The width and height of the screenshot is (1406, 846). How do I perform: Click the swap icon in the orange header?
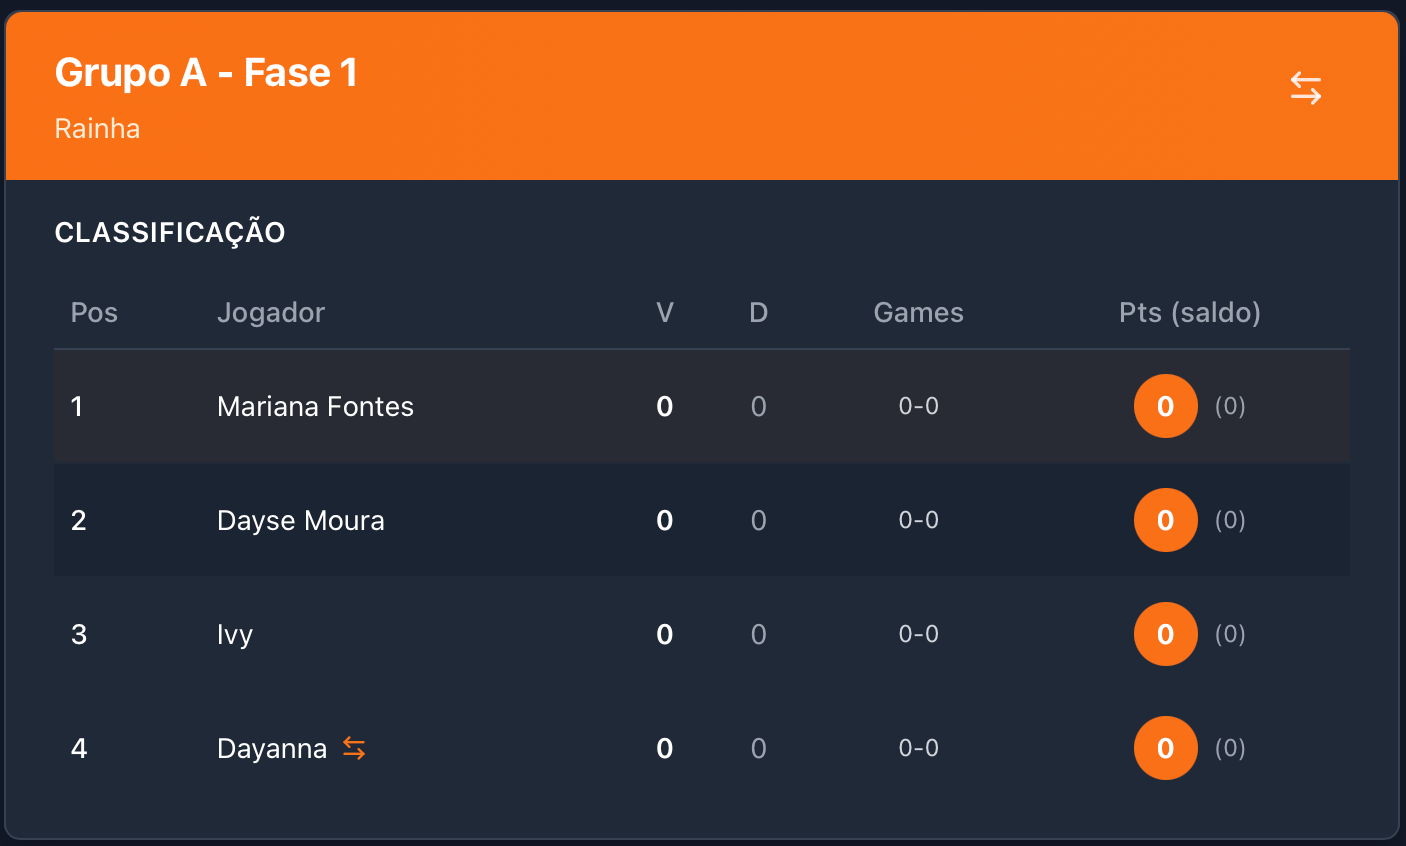[1306, 89]
